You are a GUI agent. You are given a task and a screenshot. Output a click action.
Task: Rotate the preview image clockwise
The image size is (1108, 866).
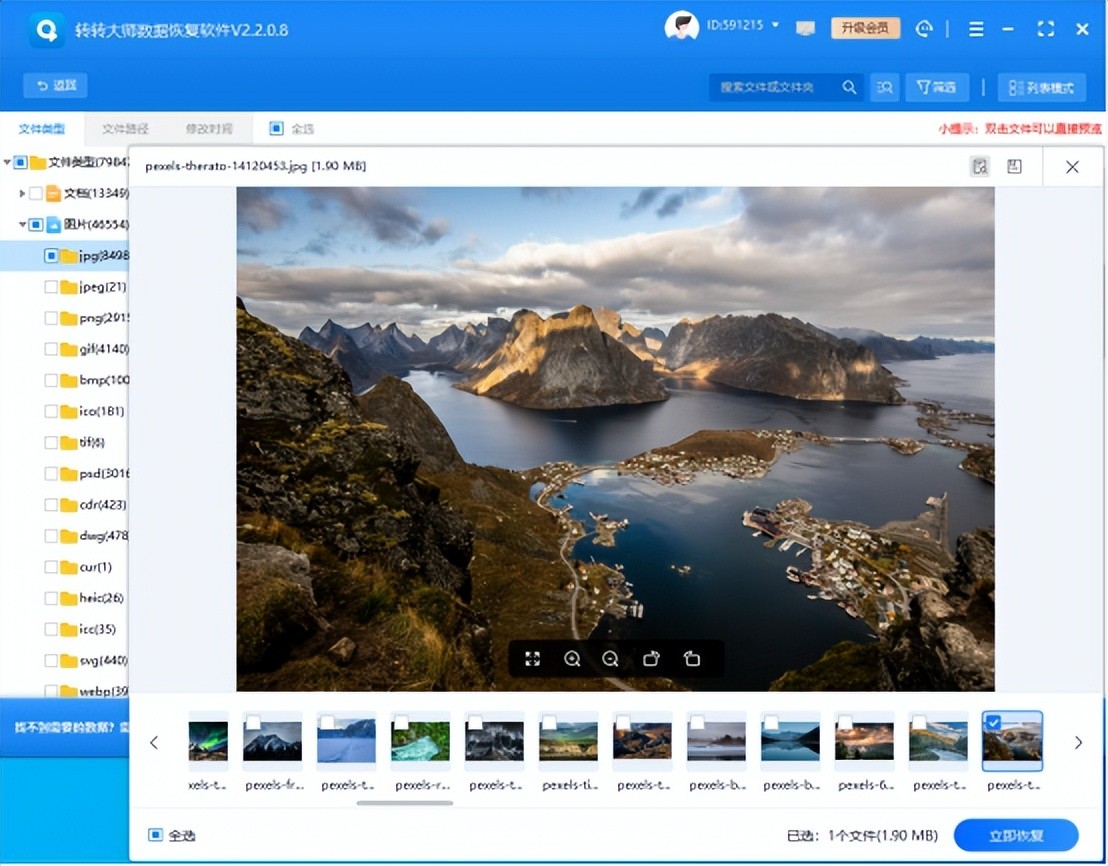652,659
